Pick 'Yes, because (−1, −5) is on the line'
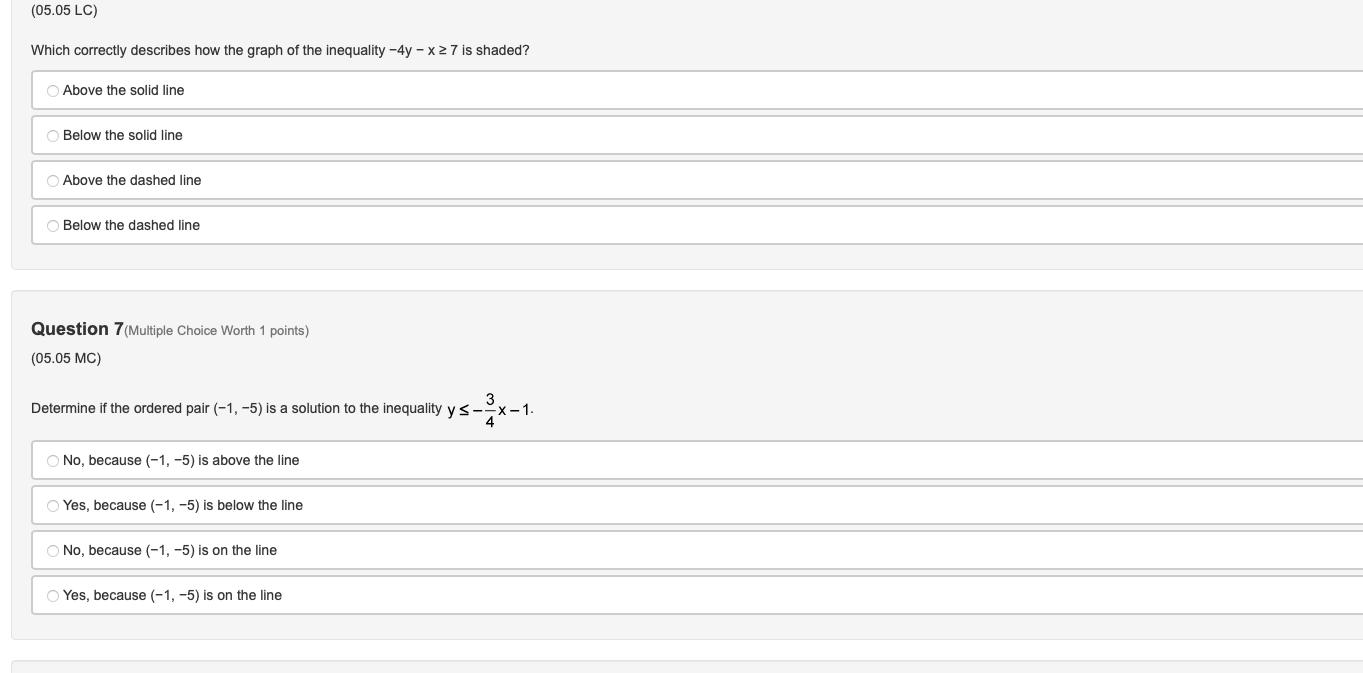This screenshot has height=673, width=1363. 52,595
